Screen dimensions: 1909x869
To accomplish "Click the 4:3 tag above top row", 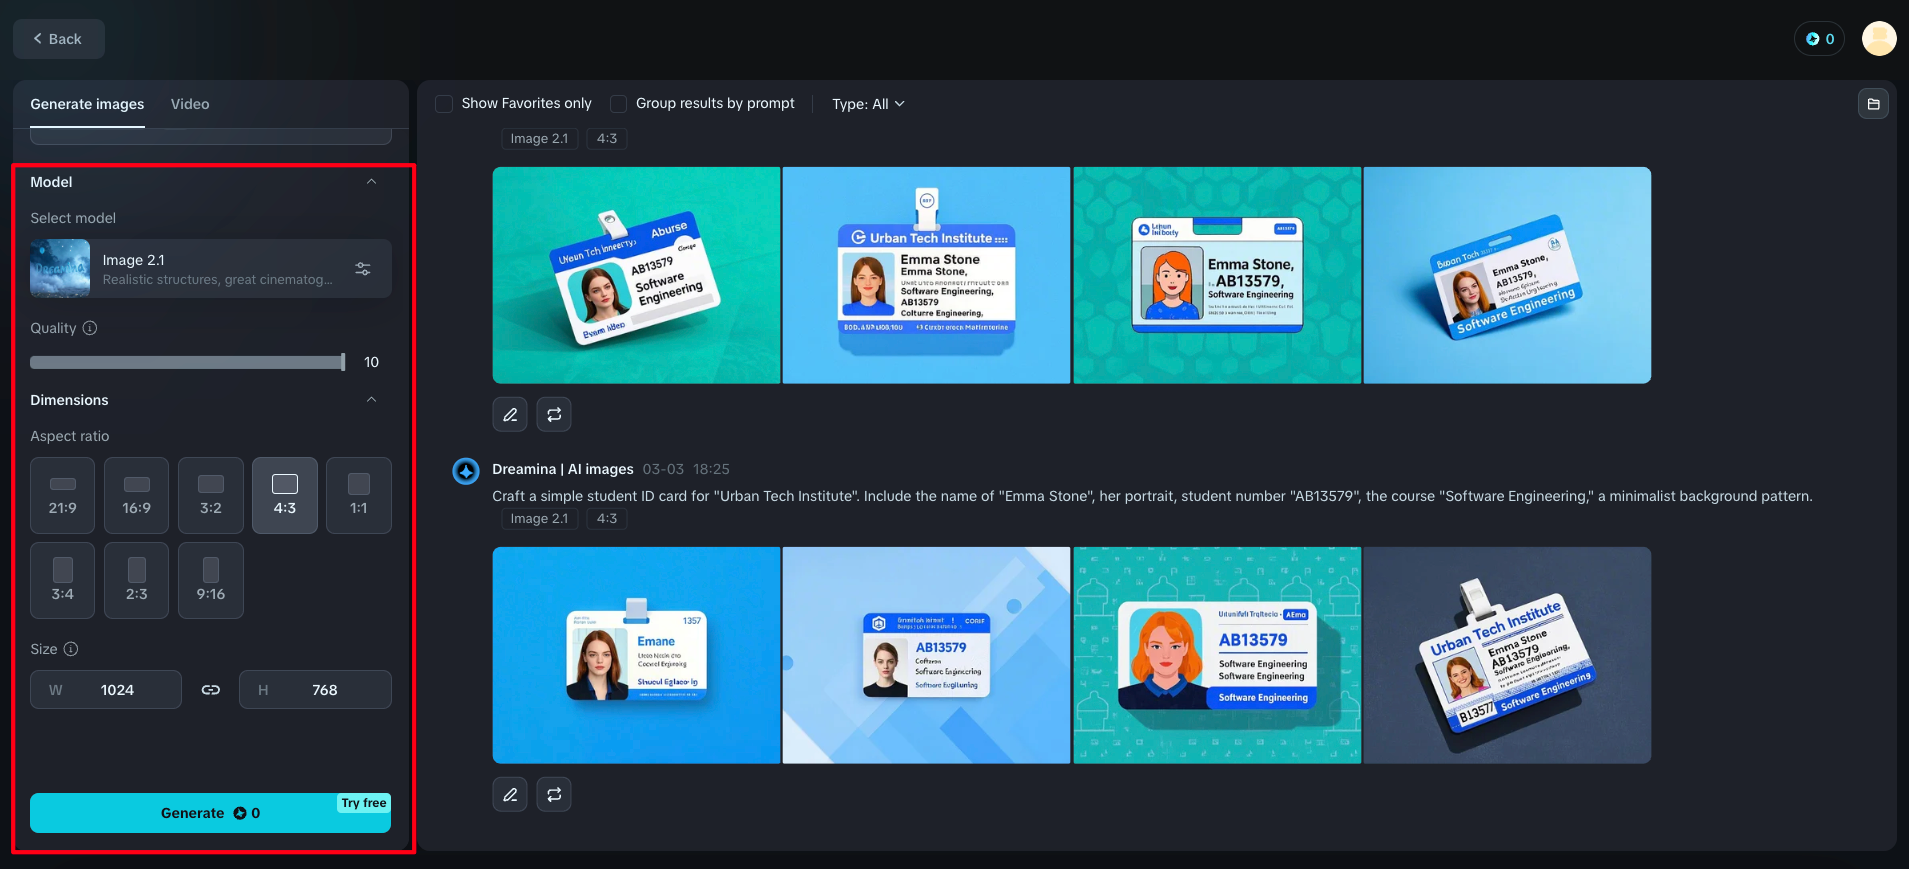I will click(607, 139).
